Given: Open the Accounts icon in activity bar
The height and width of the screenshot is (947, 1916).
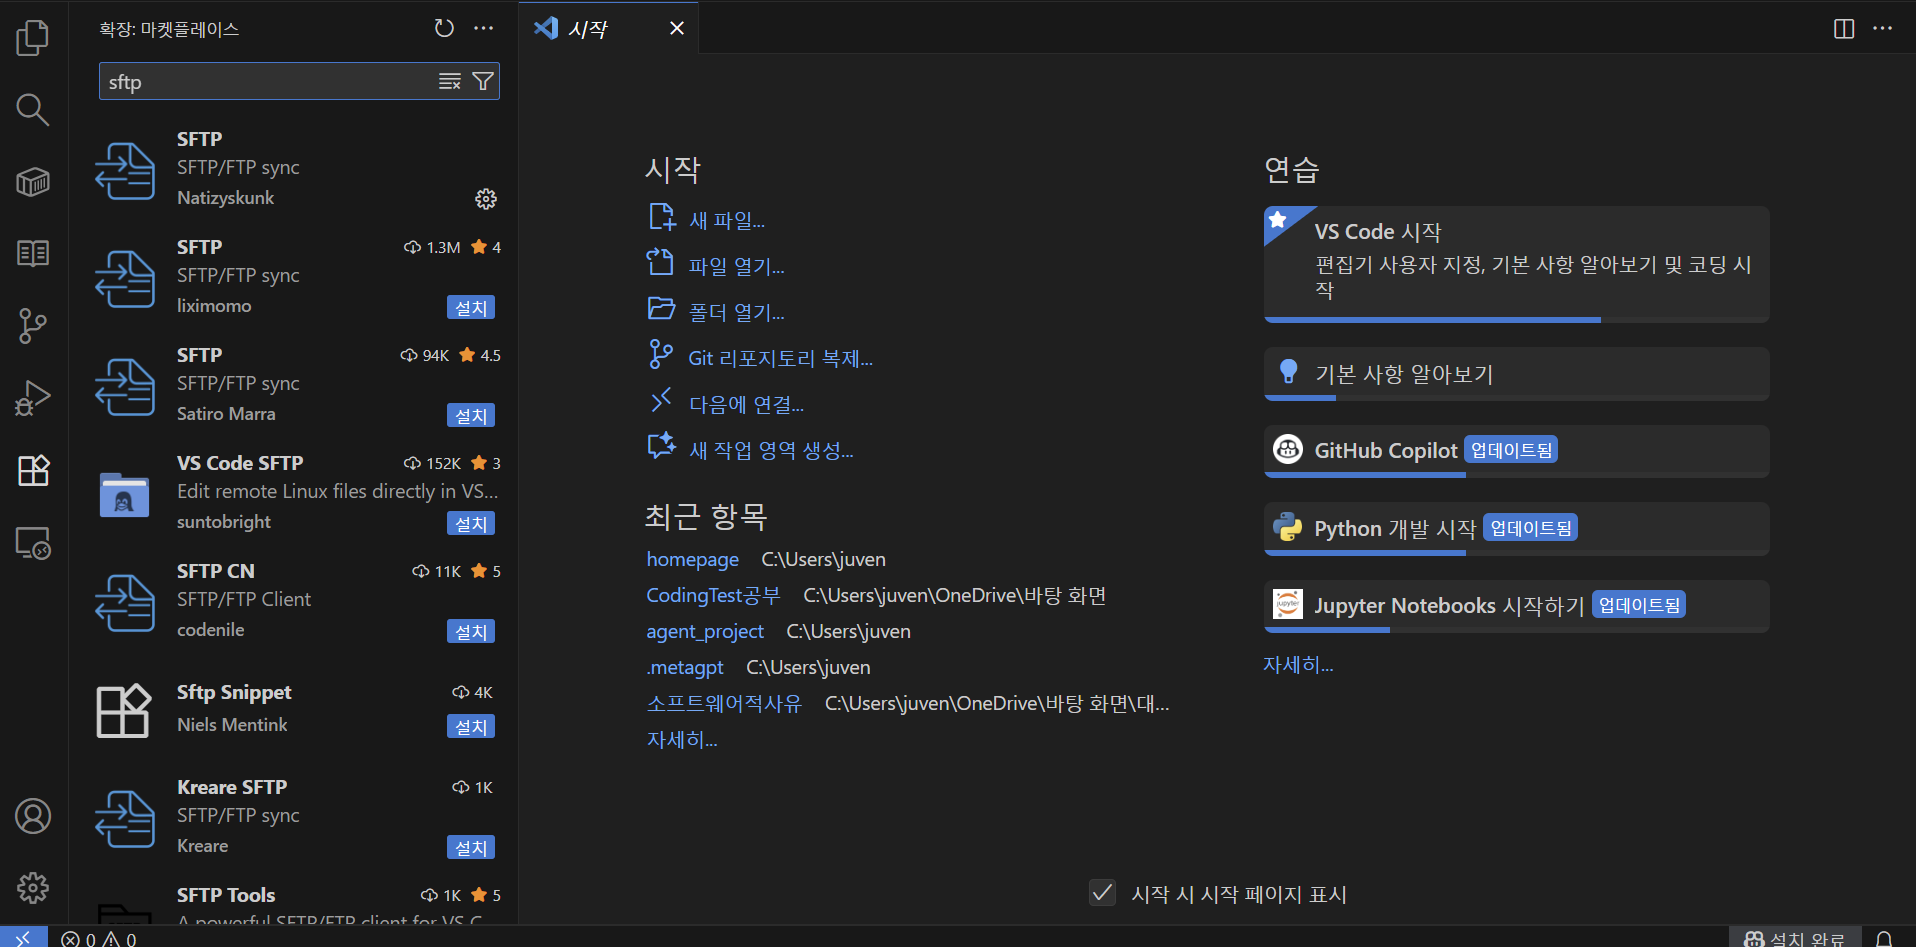Looking at the screenshot, I should (33, 816).
